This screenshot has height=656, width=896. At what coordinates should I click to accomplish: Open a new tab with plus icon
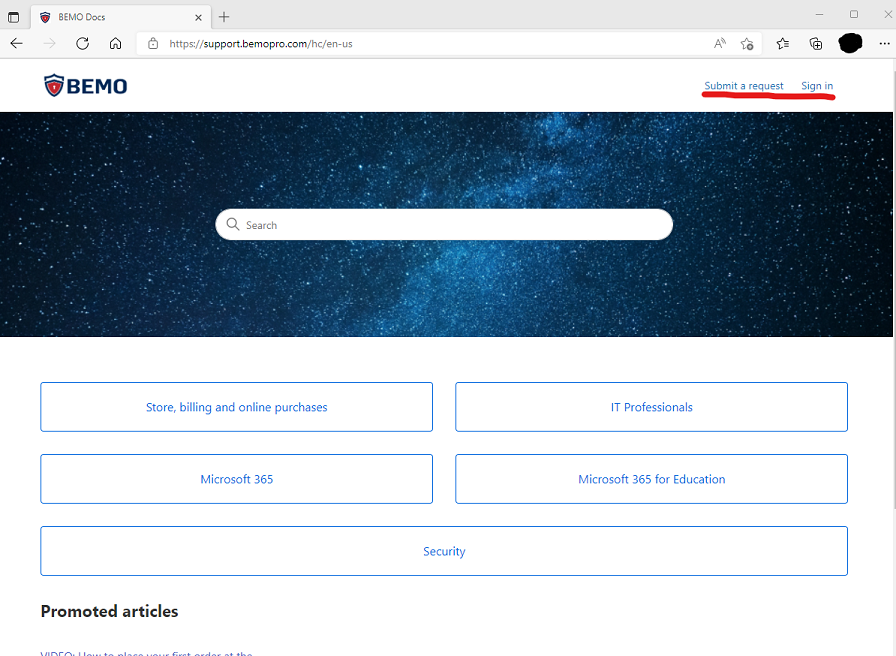224,17
